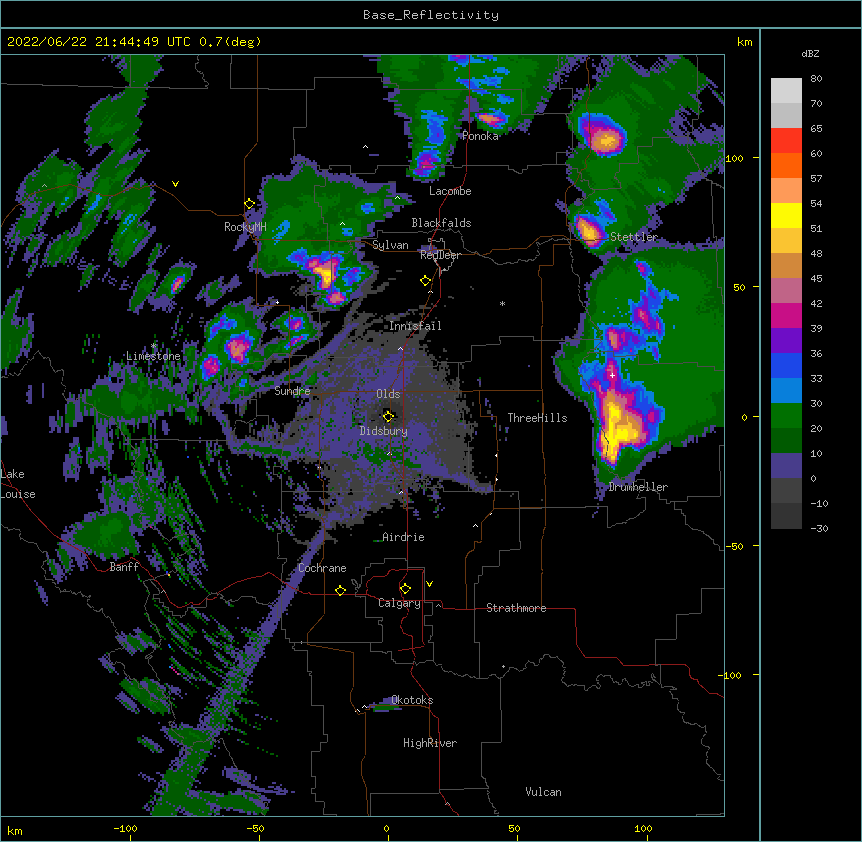Image resolution: width=862 pixels, height=842 pixels.
Task: Click the yellow V marker northeast of Calgary
Action: (429, 584)
